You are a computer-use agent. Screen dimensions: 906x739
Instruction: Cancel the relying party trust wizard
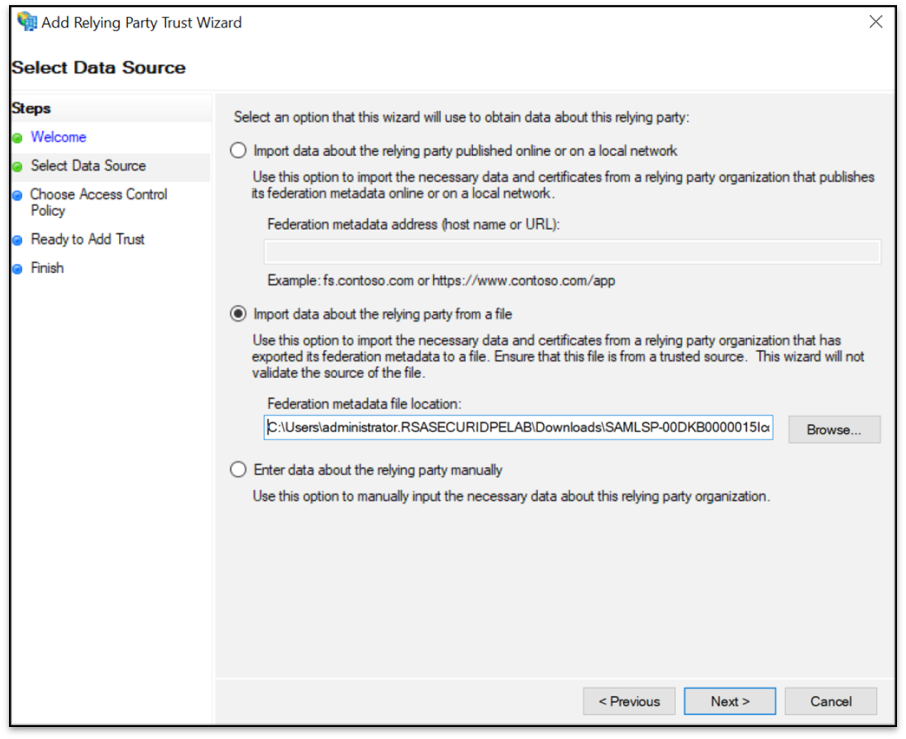(830, 701)
